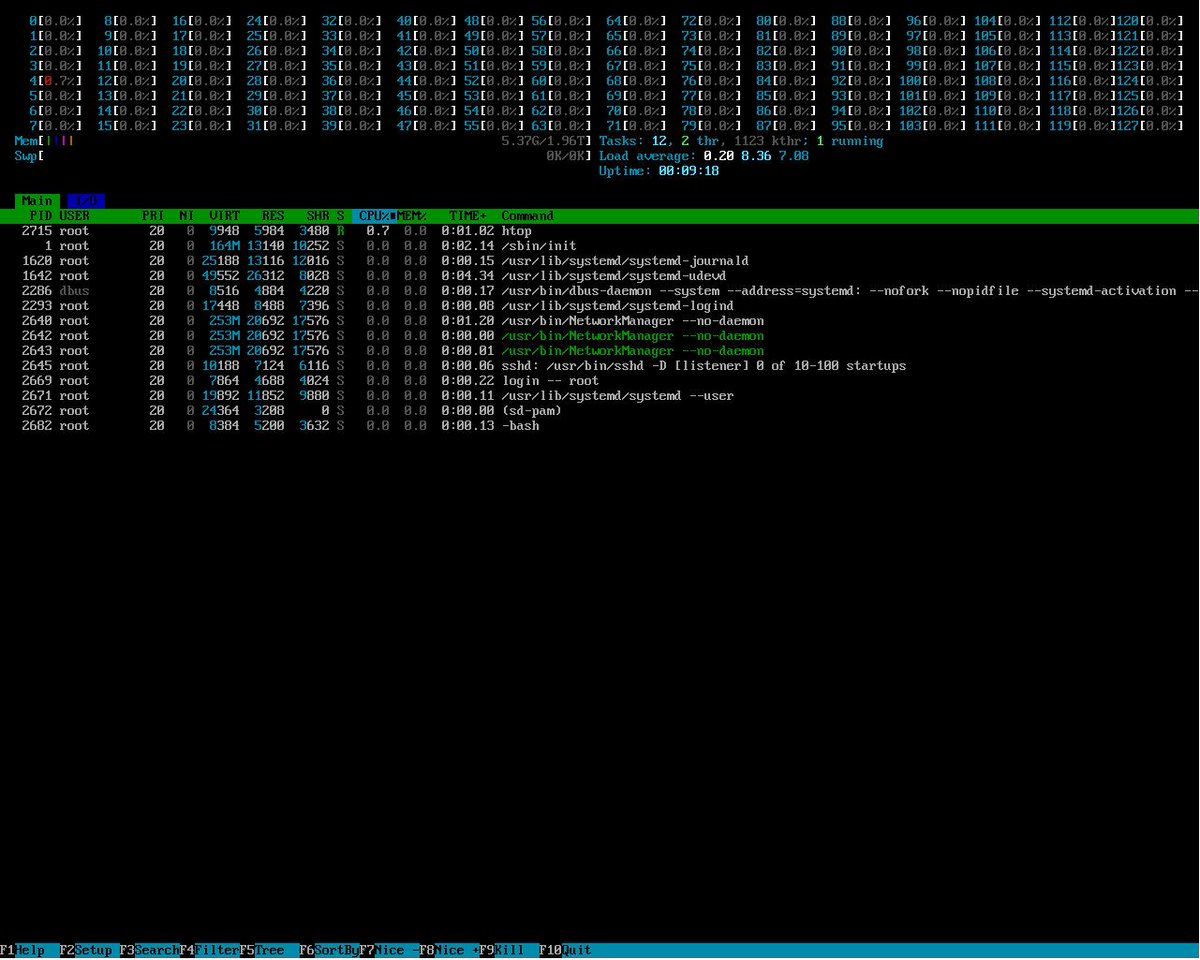Select the dbus-daemon process row
This screenshot has width=1200, height=960.
pos(600,291)
